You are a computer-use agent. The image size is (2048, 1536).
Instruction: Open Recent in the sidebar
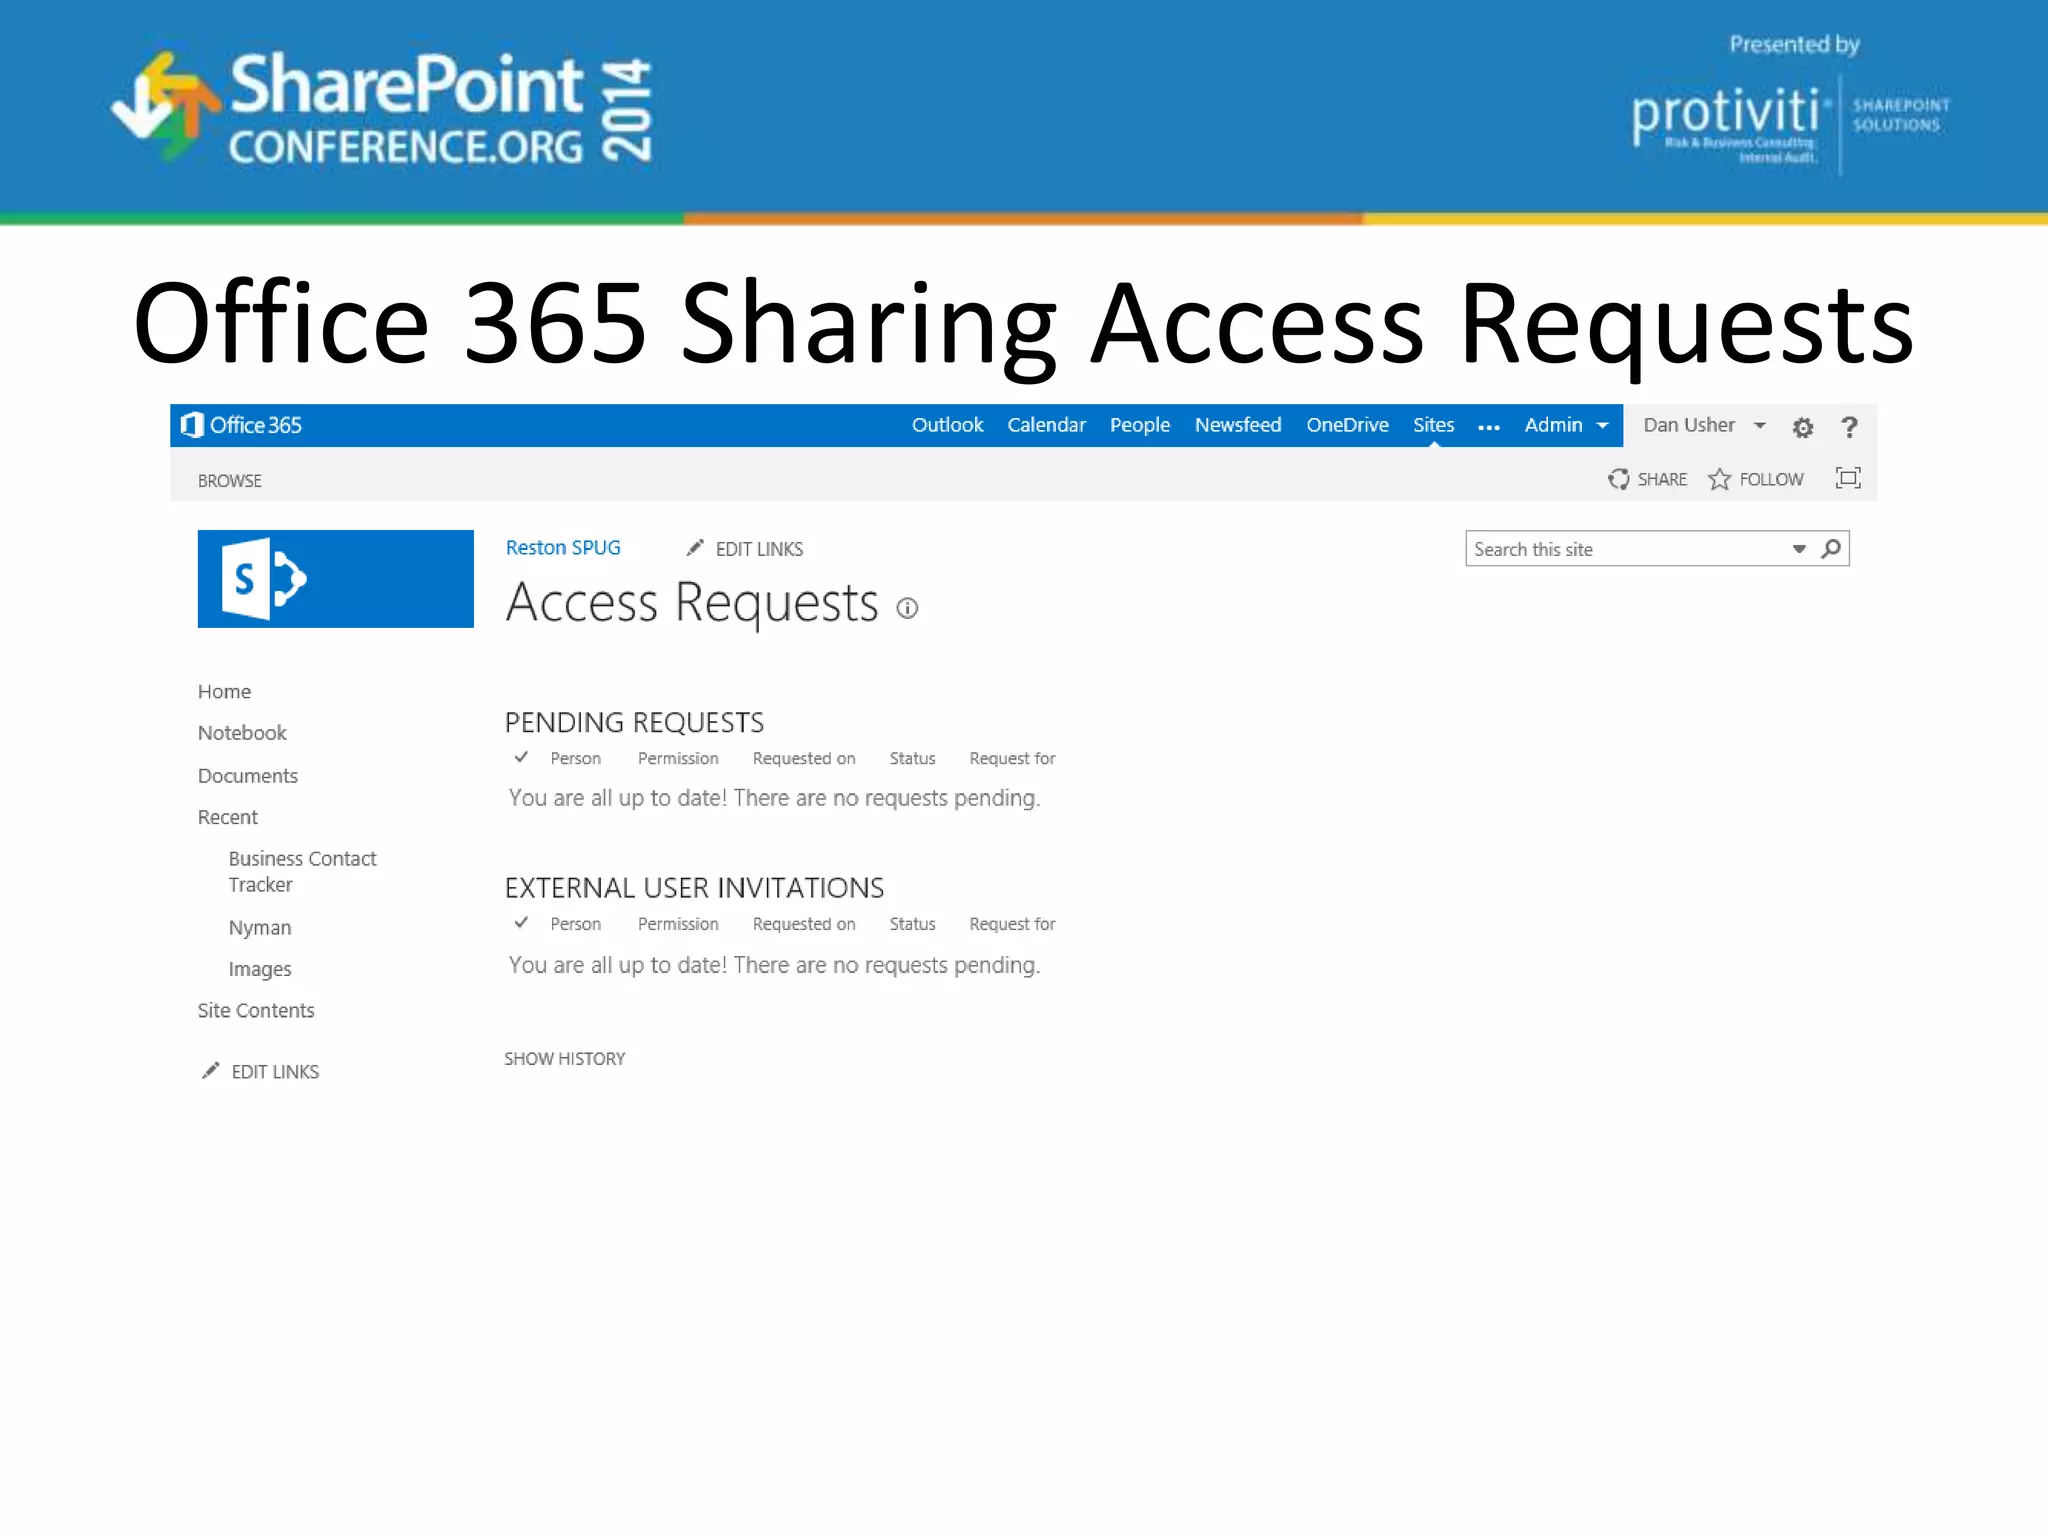click(x=227, y=817)
